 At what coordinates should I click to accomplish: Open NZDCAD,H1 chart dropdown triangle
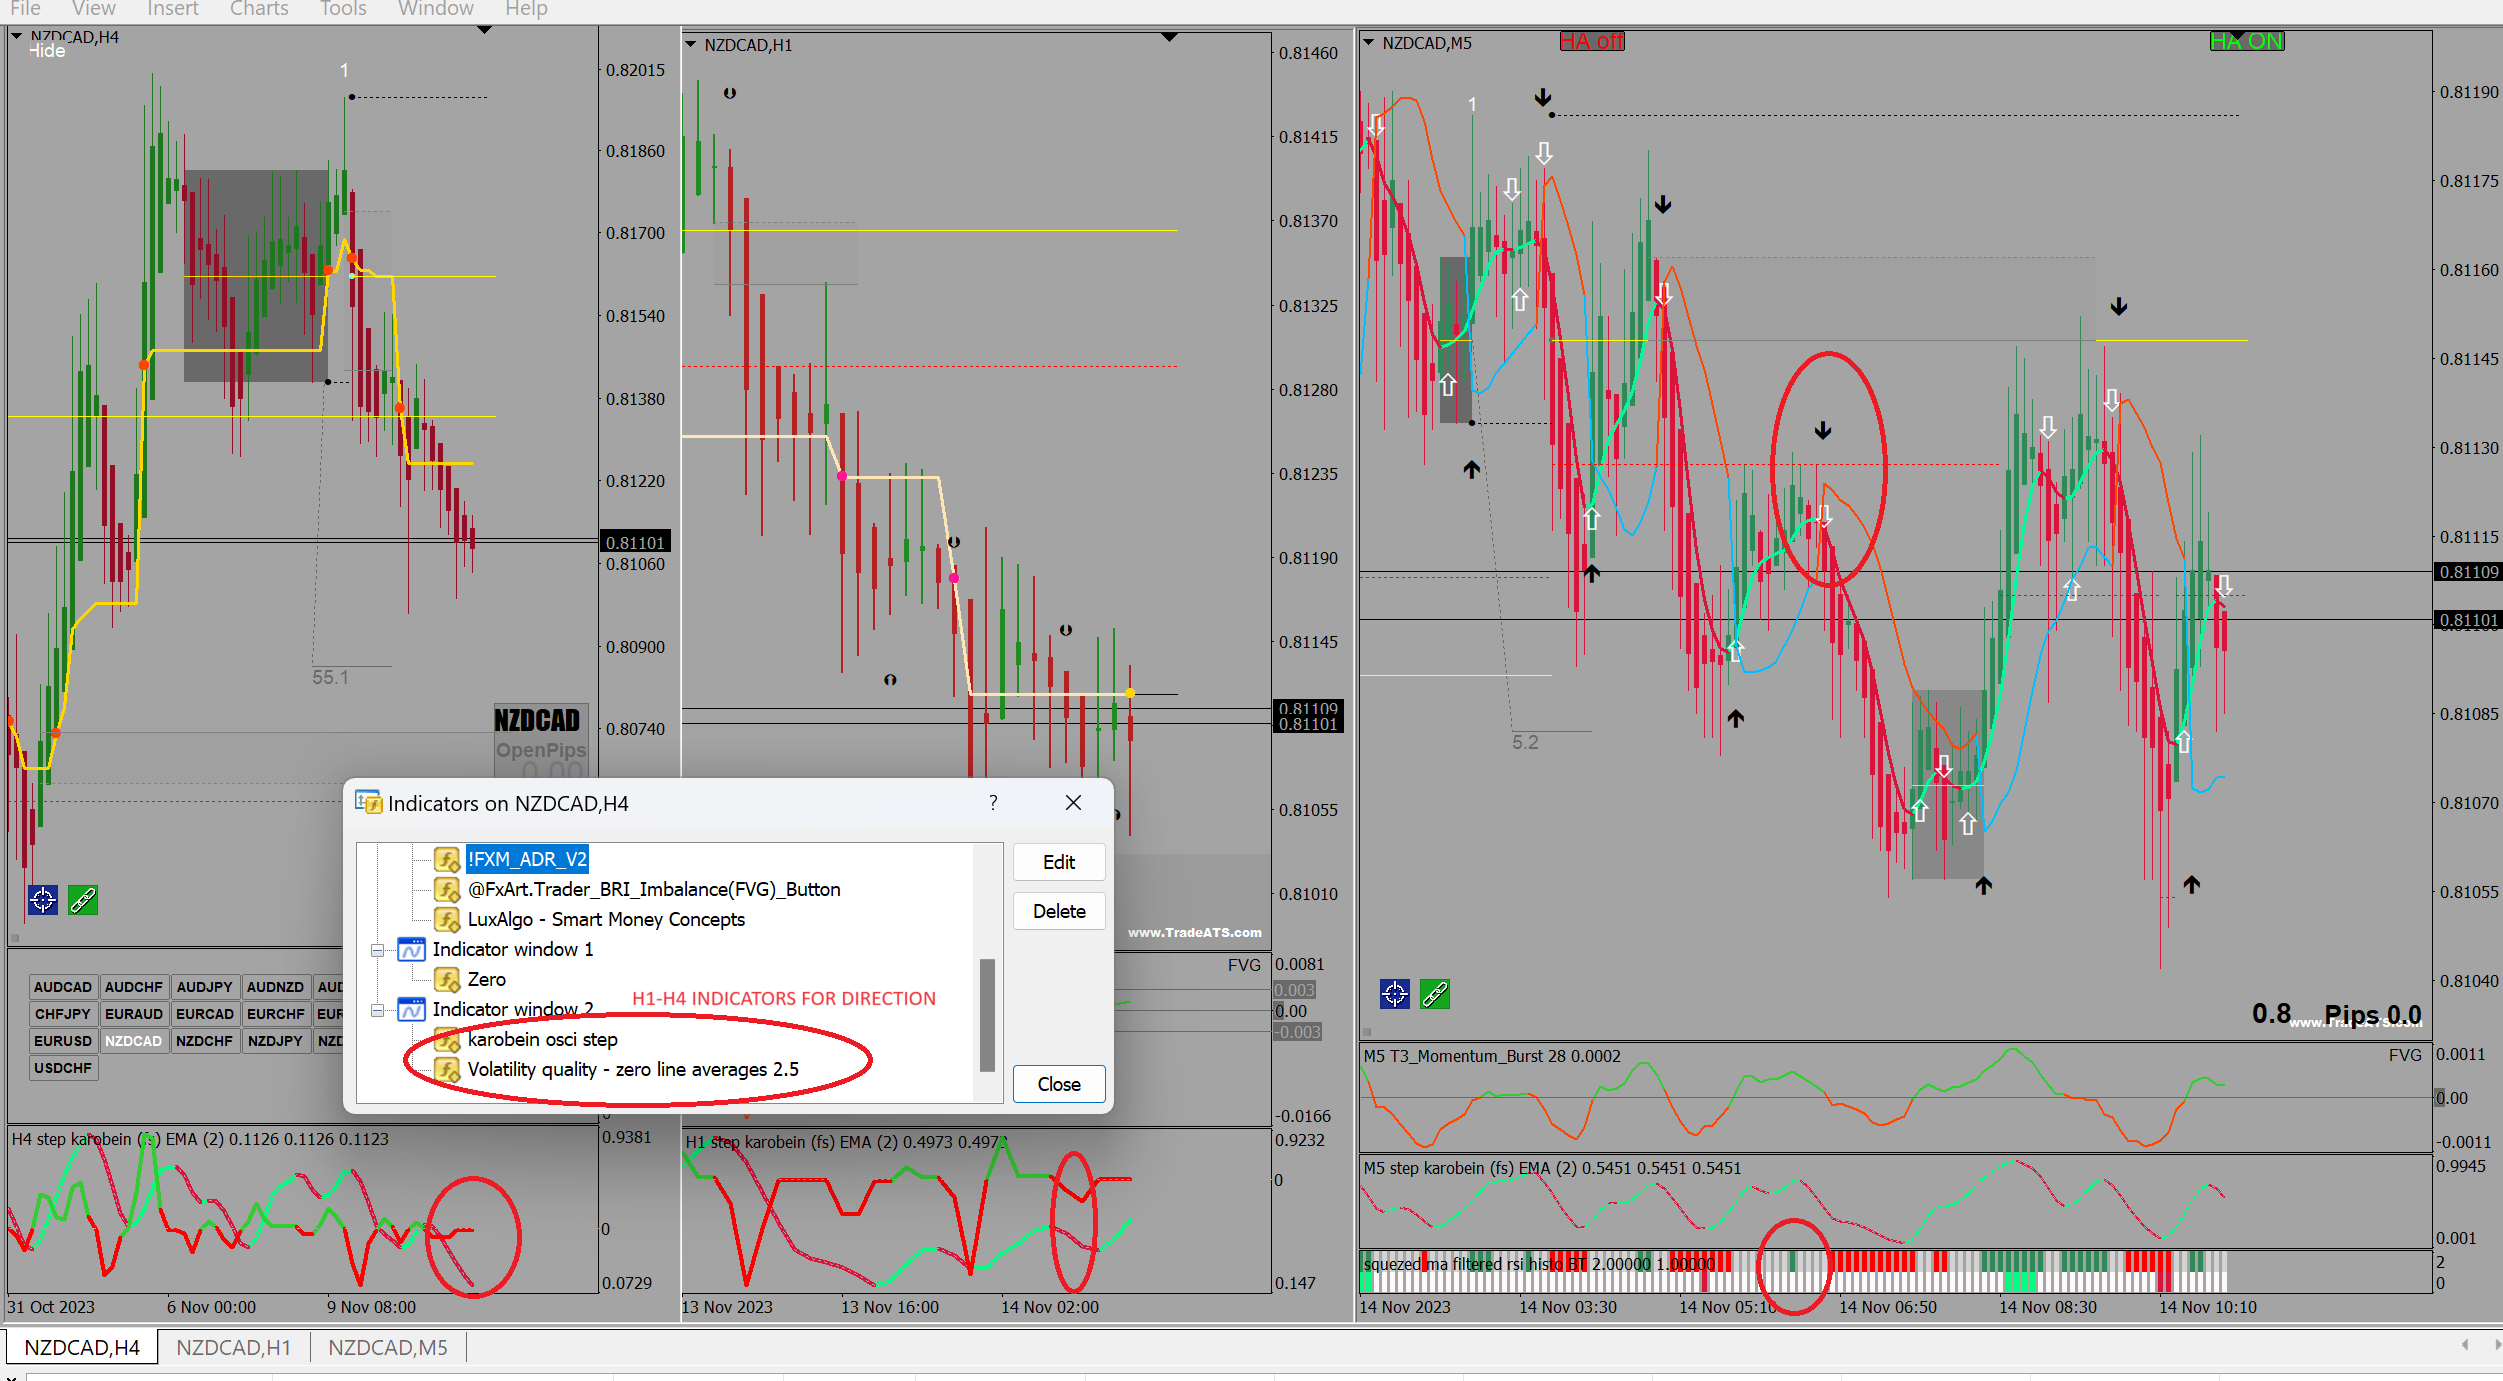point(691,45)
